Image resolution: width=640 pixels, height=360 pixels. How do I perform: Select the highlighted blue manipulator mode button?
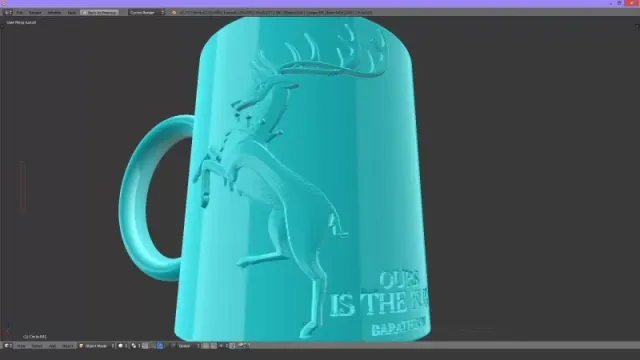pos(160,346)
